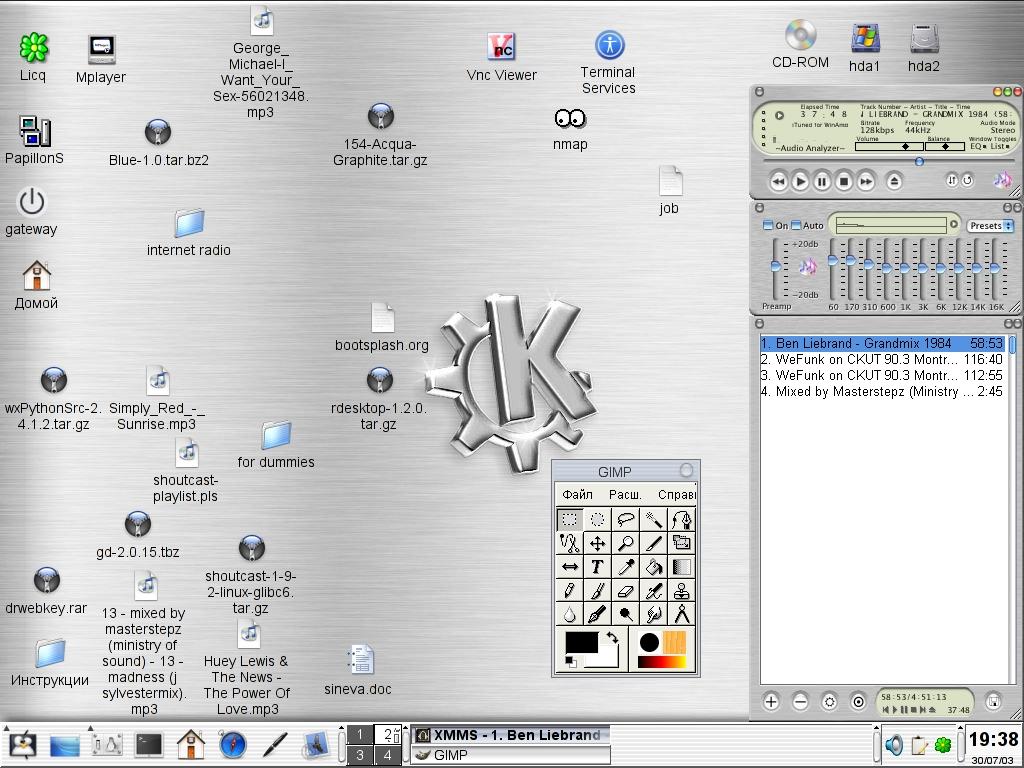Image resolution: width=1024 pixels, height=768 pixels.
Task: Choose the Magnify zoom tool in GIMP
Action: [626, 543]
